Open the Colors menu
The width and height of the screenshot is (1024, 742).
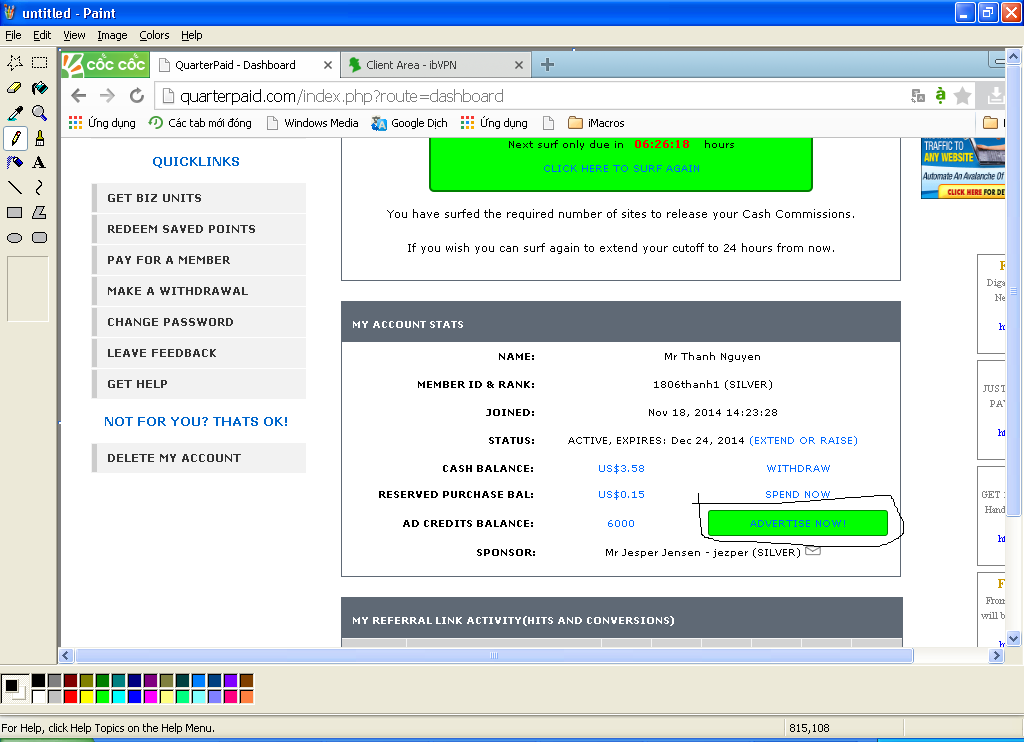click(x=154, y=35)
